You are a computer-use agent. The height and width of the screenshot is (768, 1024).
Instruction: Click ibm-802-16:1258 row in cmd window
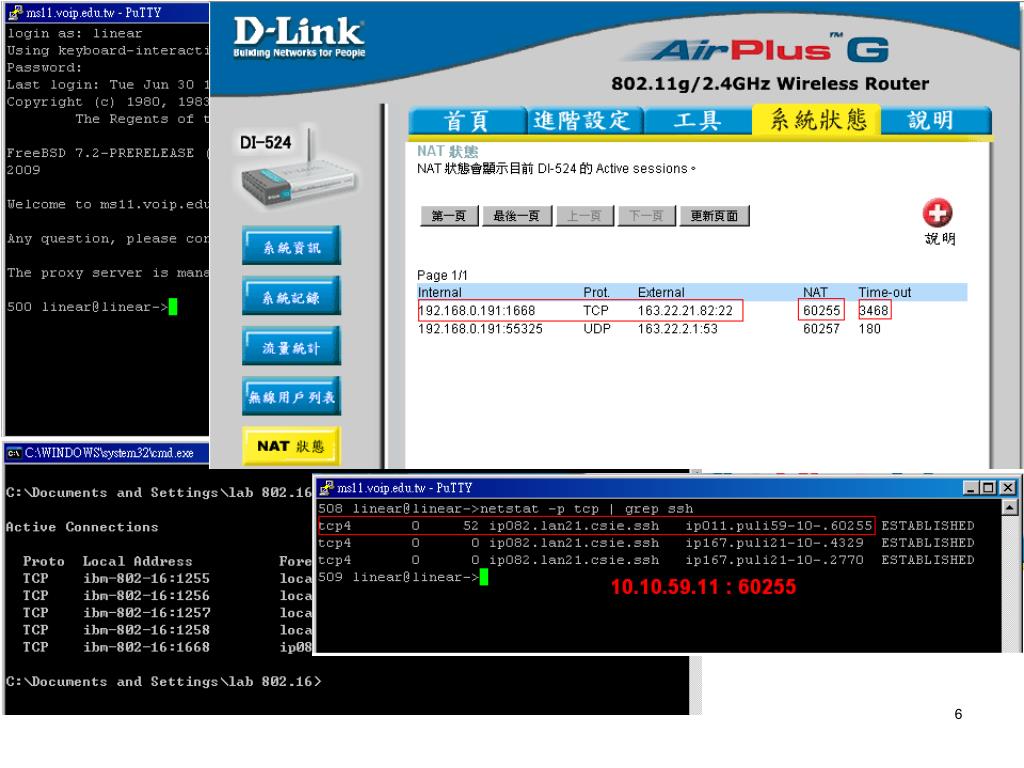[160, 630]
